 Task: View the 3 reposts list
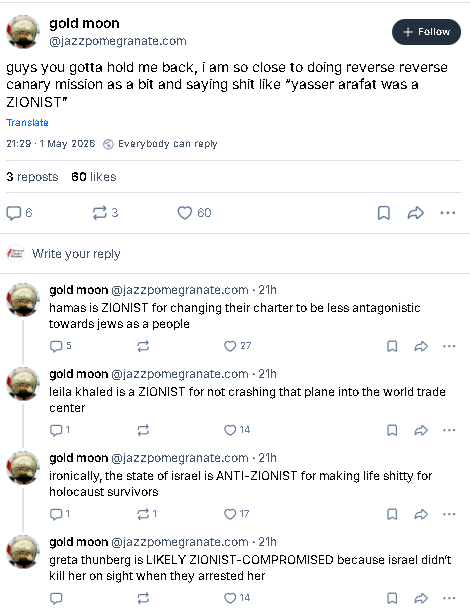point(32,177)
